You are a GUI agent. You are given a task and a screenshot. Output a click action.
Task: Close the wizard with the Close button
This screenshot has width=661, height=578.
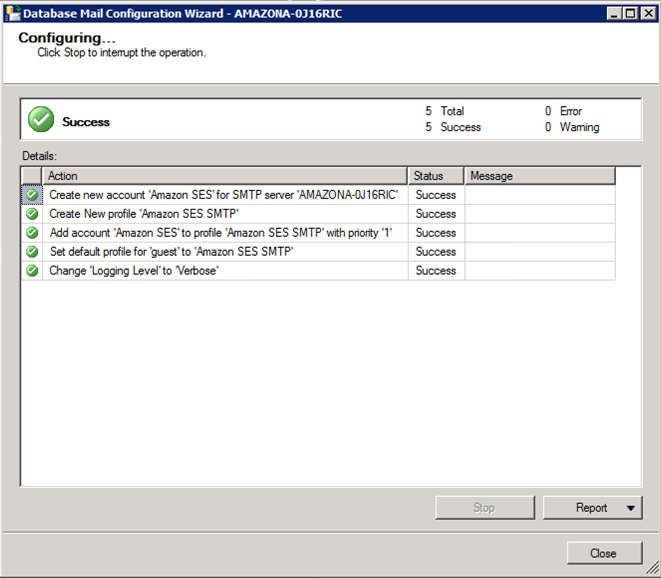605,553
